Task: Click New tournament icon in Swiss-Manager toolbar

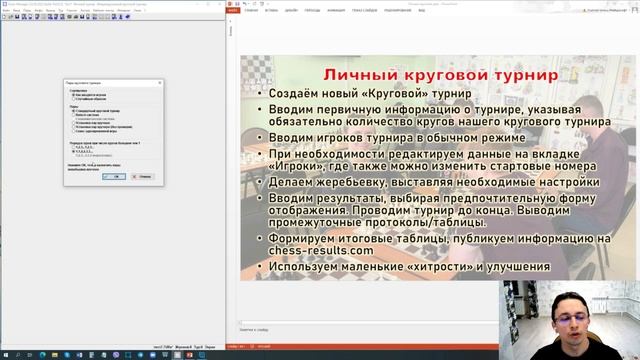Action: pyautogui.click(x=4, y=17)
